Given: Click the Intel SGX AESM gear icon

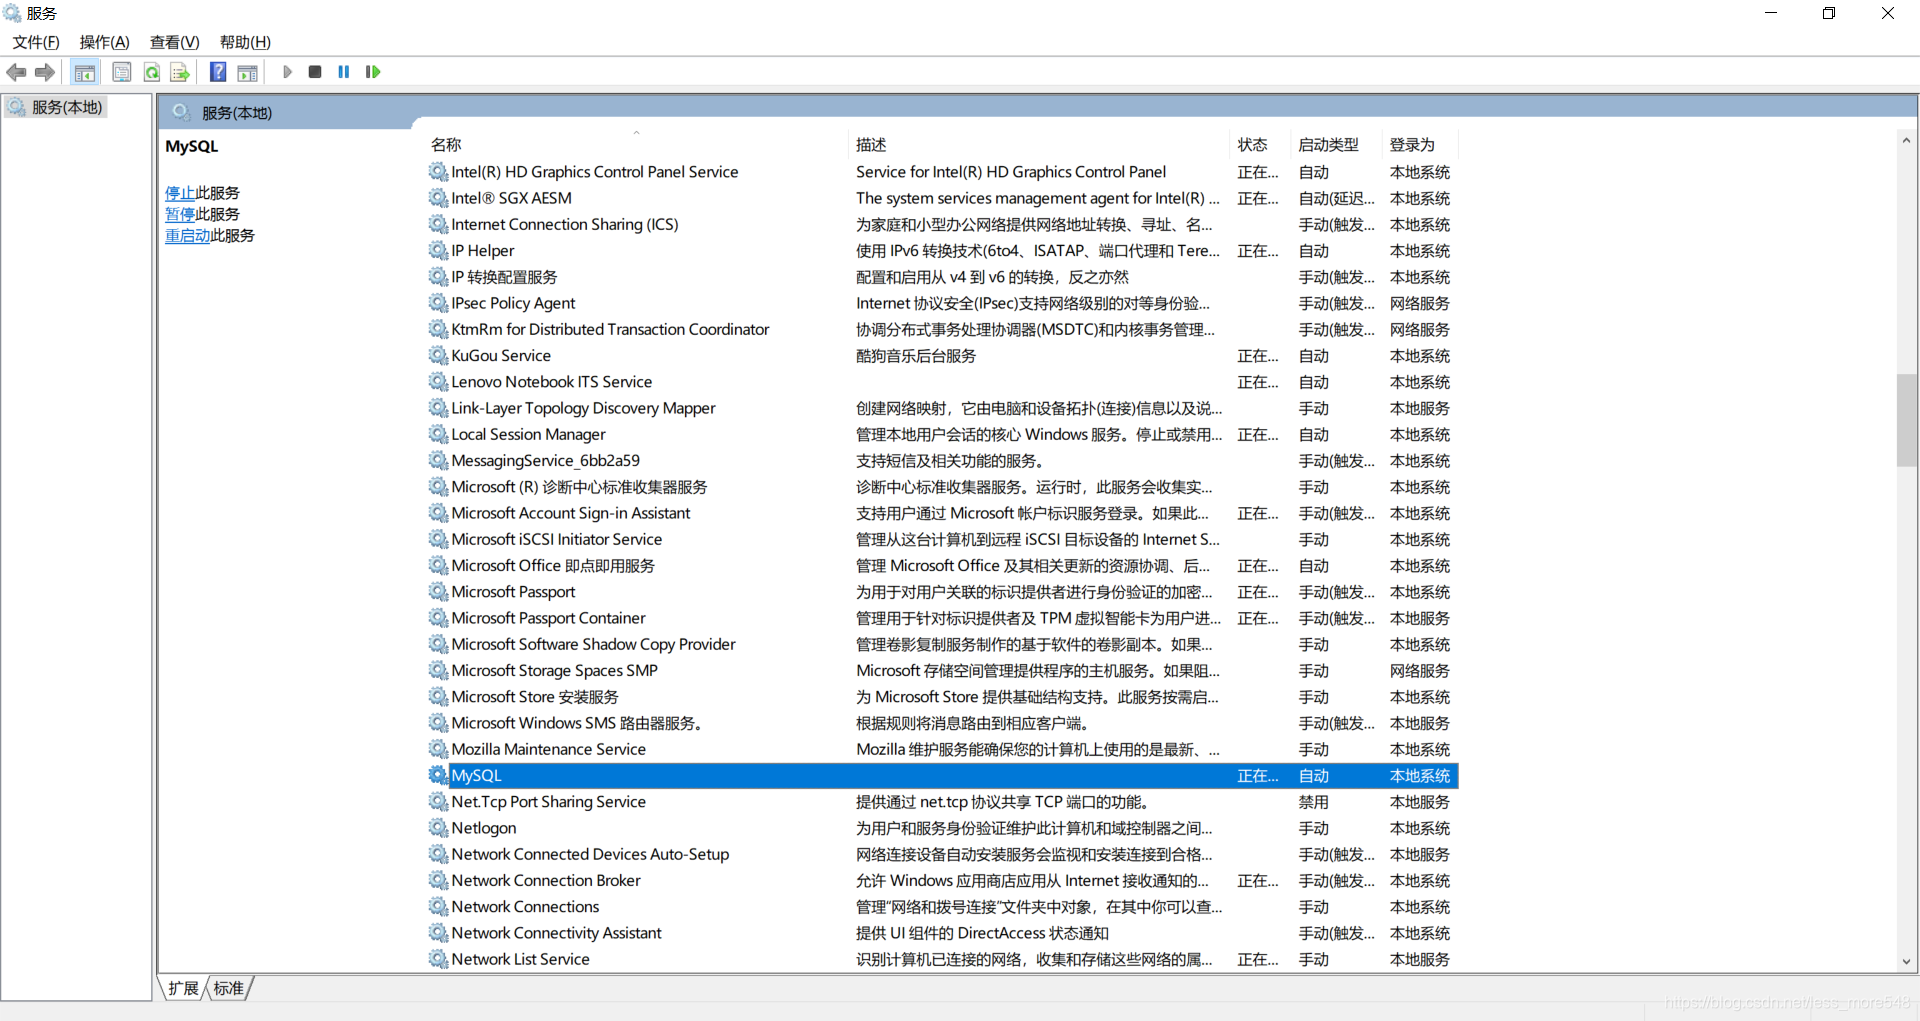Looking at the screenshot, I should click(x=438, y=198).
